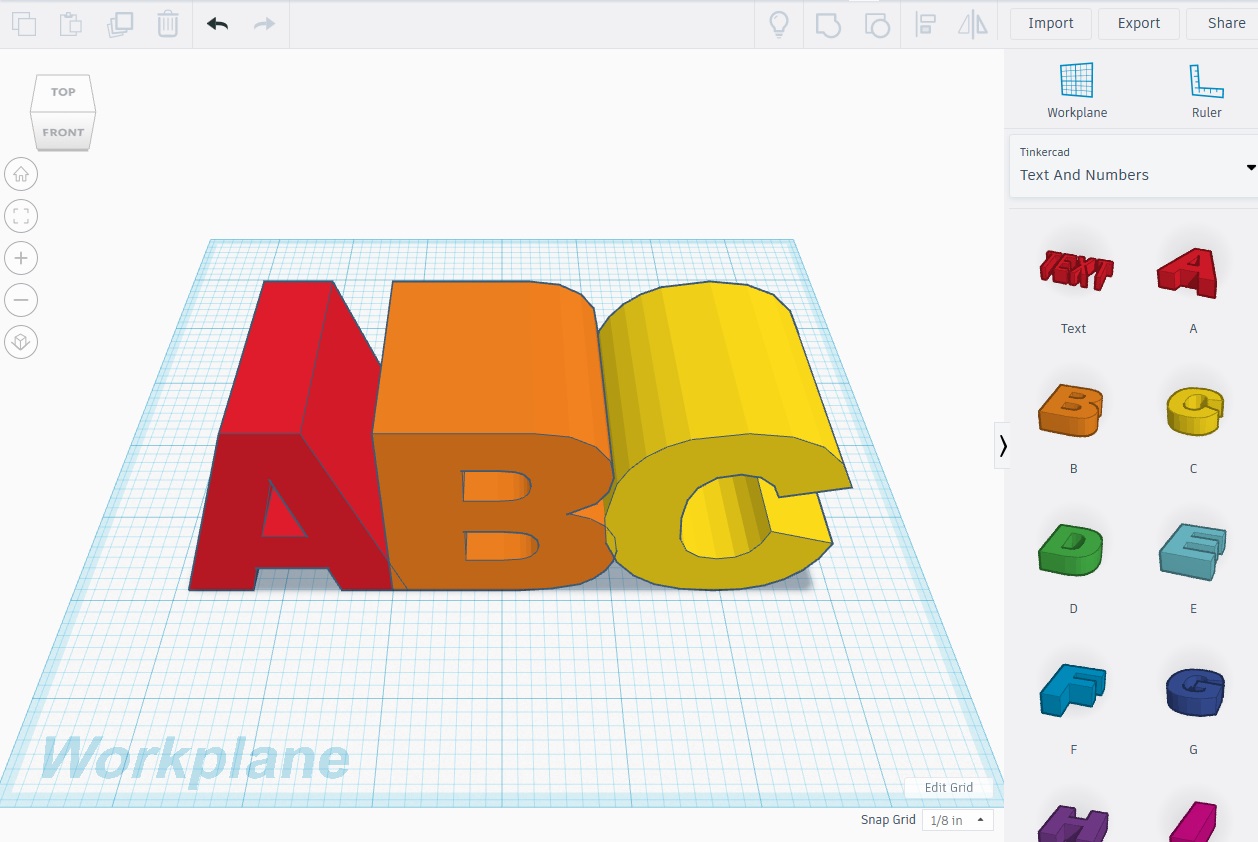Screen dimensions: 1258x842
Task: Zoom out with the minus icon
Action: [x=21, y=300]
